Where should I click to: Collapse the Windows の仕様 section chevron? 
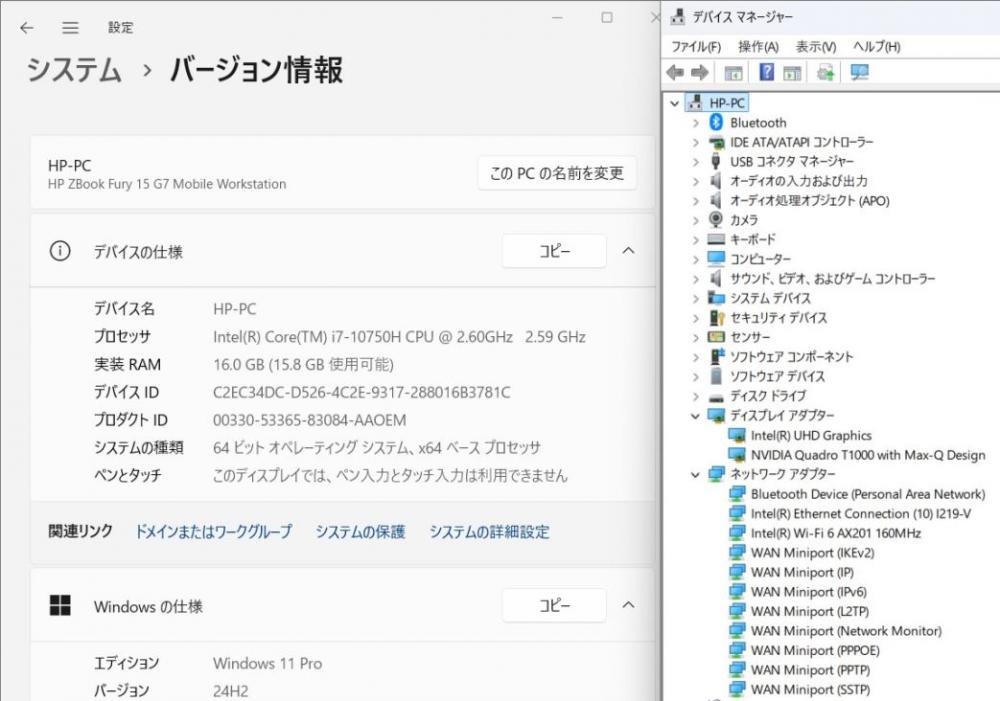point(628,605)
